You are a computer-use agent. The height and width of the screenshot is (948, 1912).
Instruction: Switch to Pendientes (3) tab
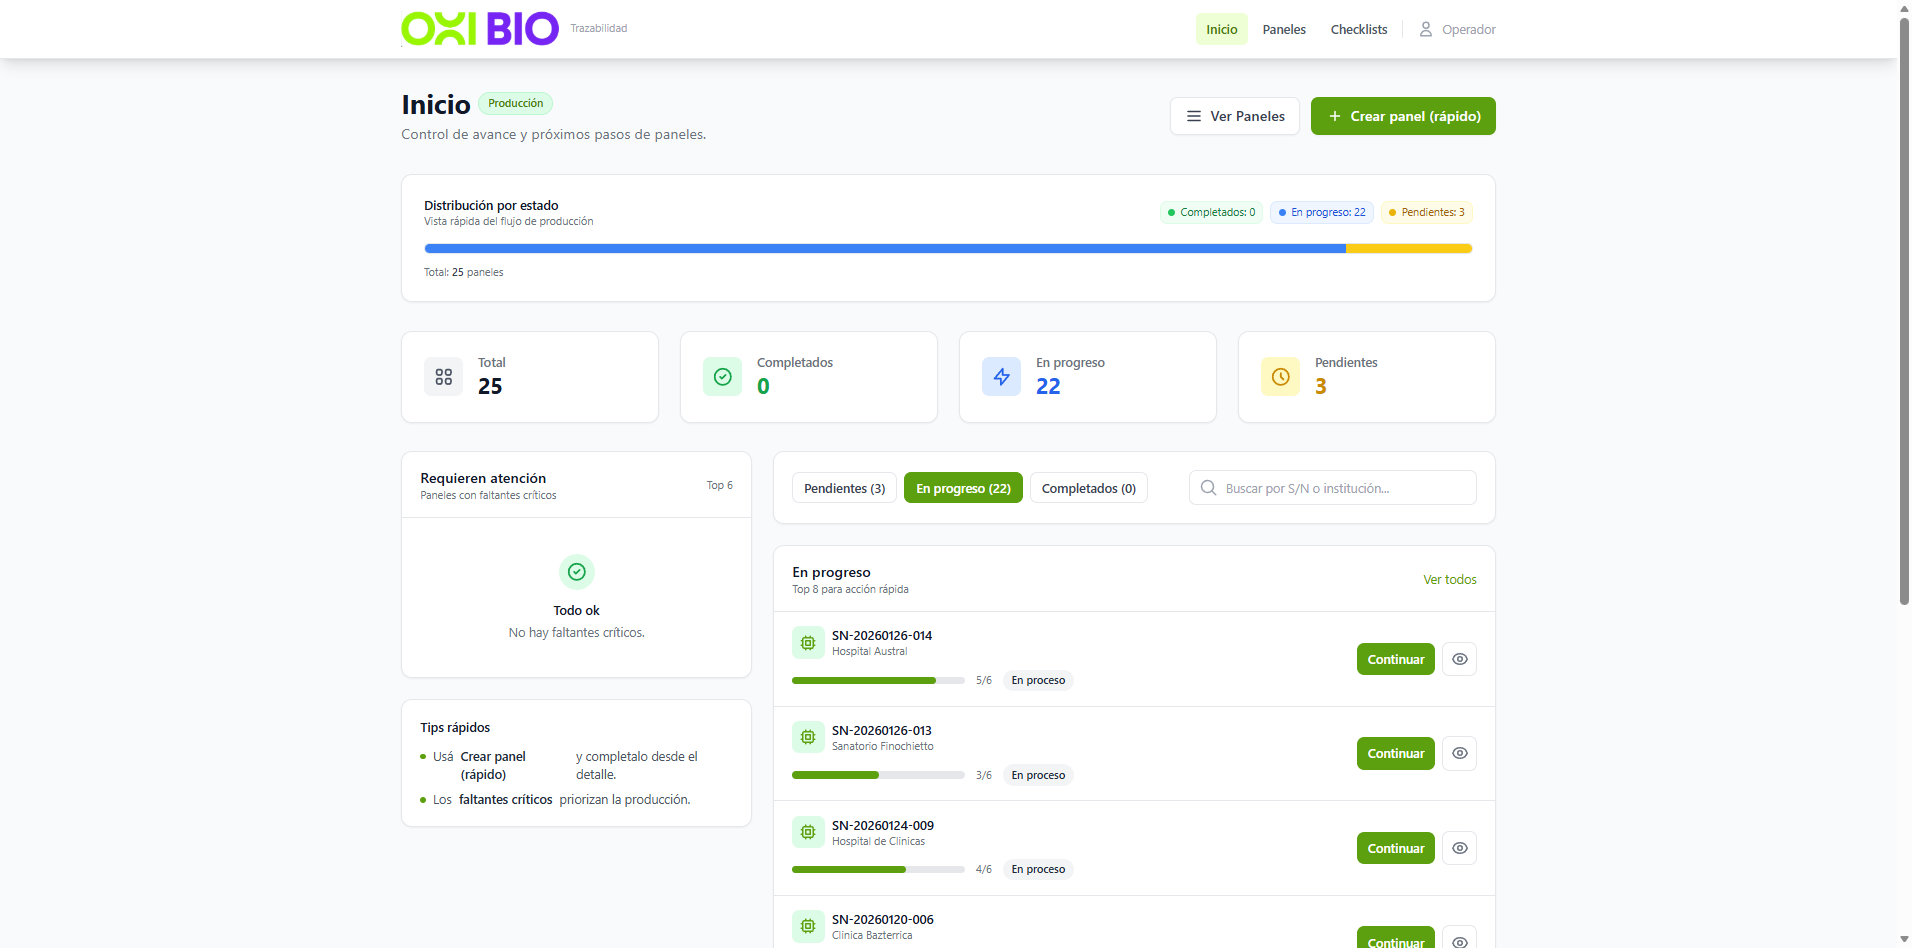845,488
